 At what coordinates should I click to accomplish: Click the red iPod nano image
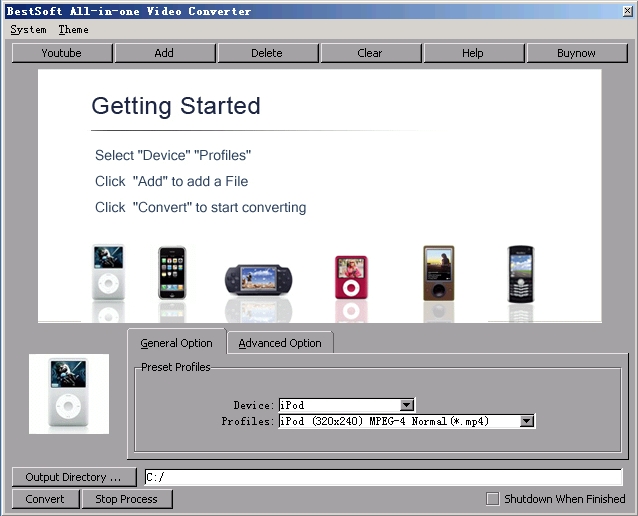pos(351,277)
